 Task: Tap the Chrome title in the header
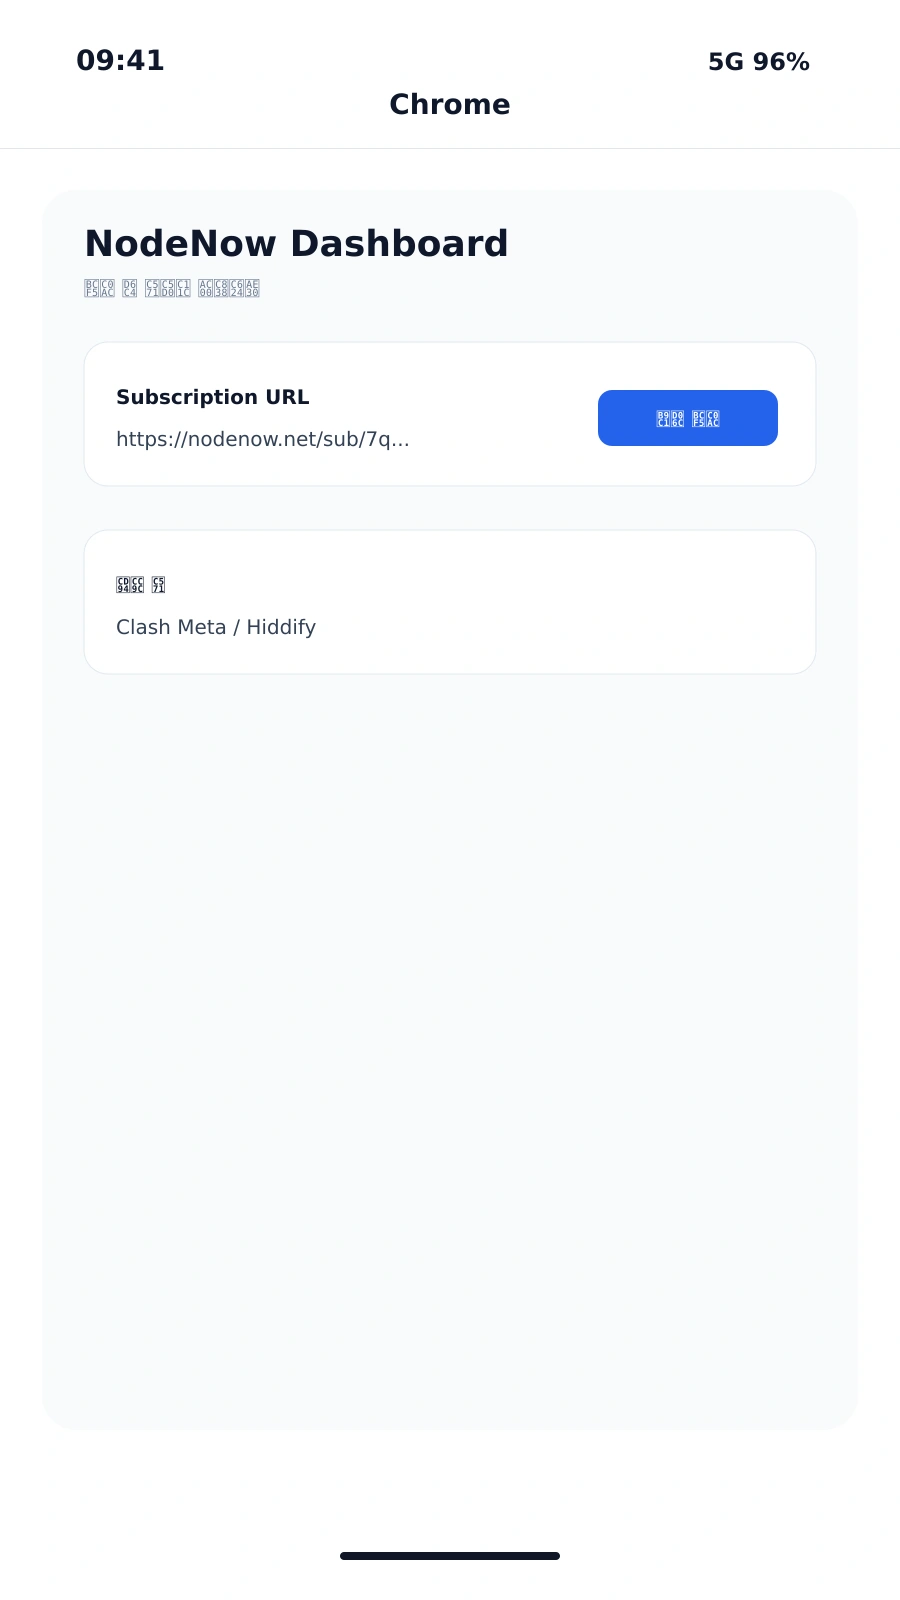449,104
